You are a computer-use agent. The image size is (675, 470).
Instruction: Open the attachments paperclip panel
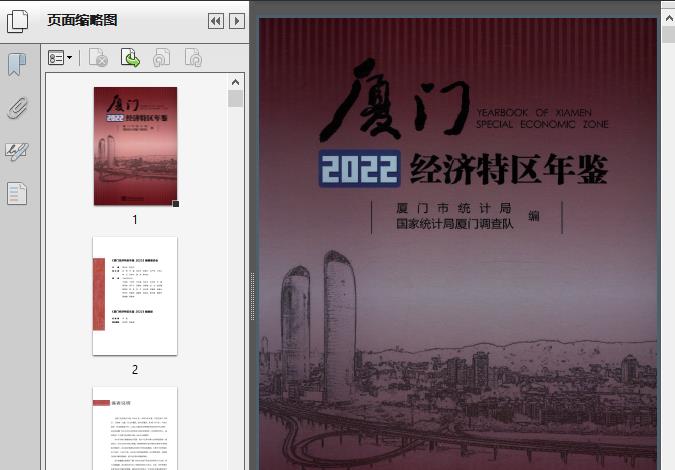coord(17,108)
